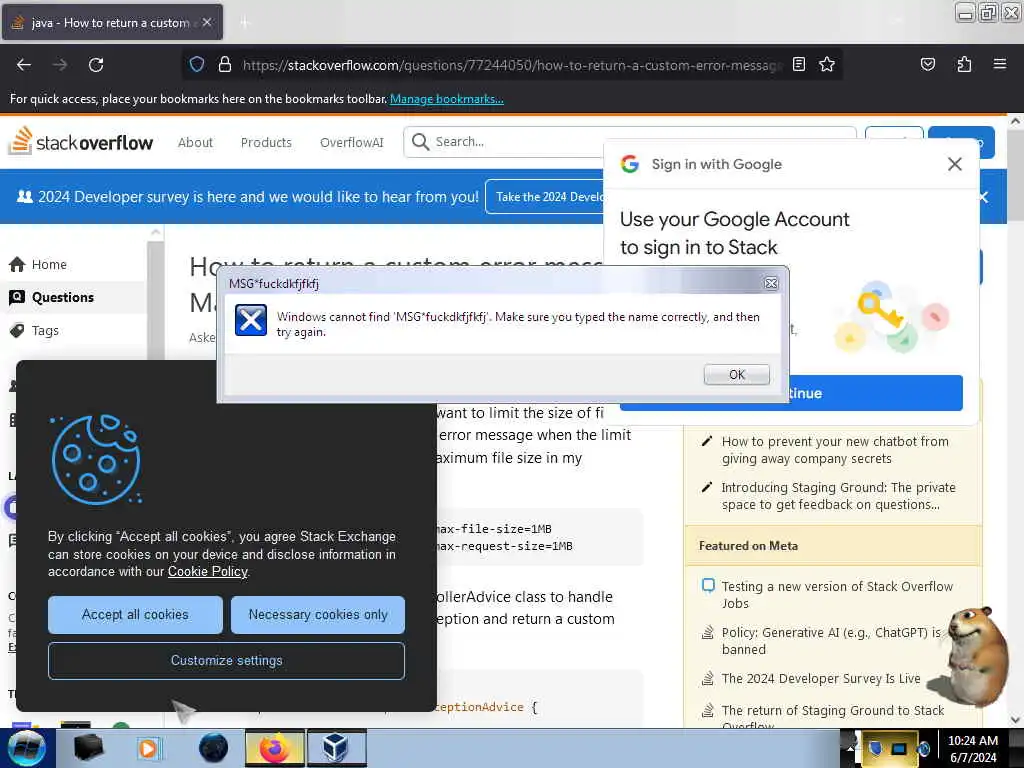Click the Firefox back arrow
Screen dimensions: 1024x768
click(x=24, y=65)
